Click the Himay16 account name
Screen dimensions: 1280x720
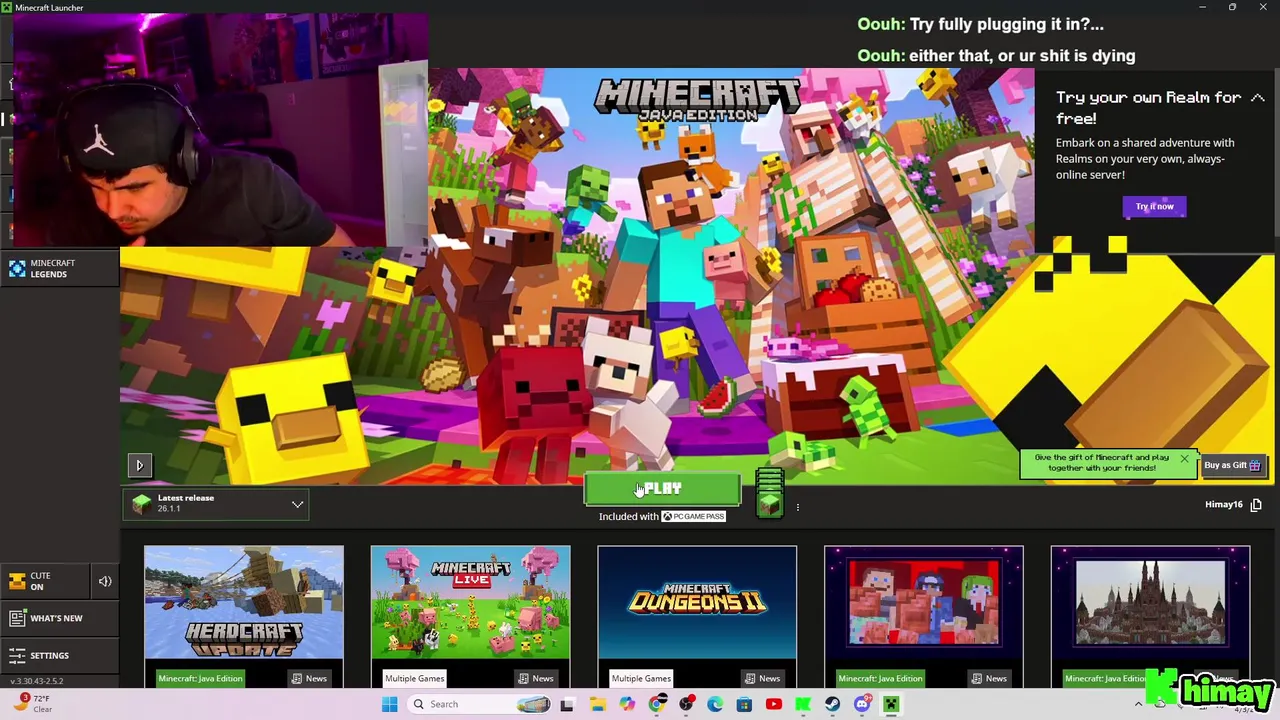pos(1223,505)
